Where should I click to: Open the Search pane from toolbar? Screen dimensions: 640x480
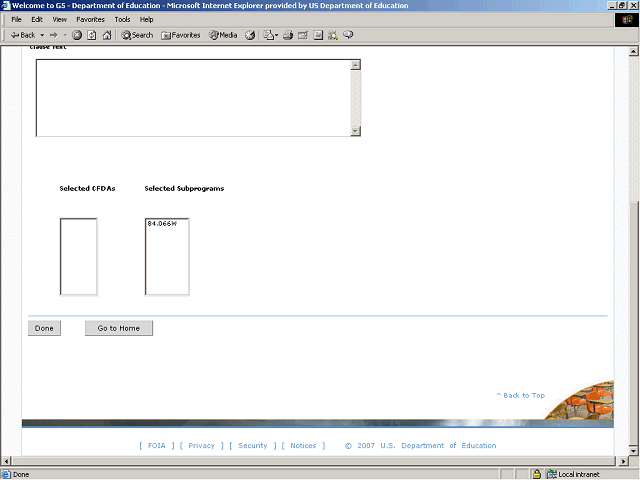[137, 35]
